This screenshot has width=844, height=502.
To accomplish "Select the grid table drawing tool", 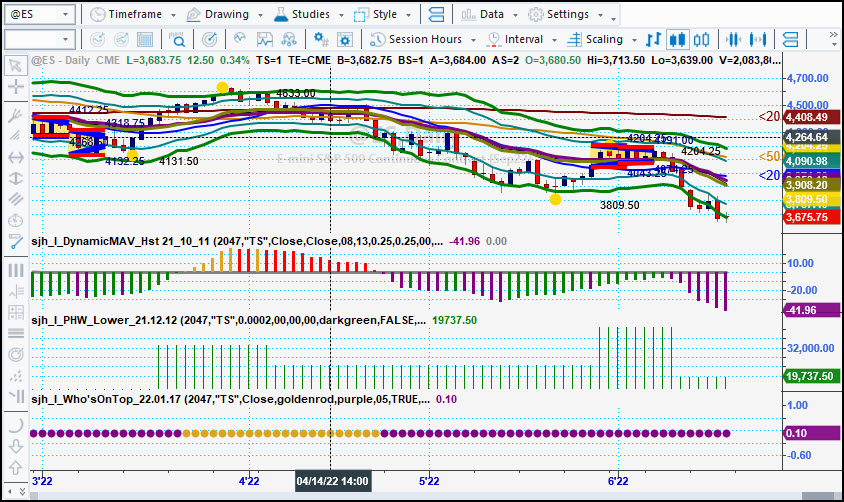I will point(16,312).
